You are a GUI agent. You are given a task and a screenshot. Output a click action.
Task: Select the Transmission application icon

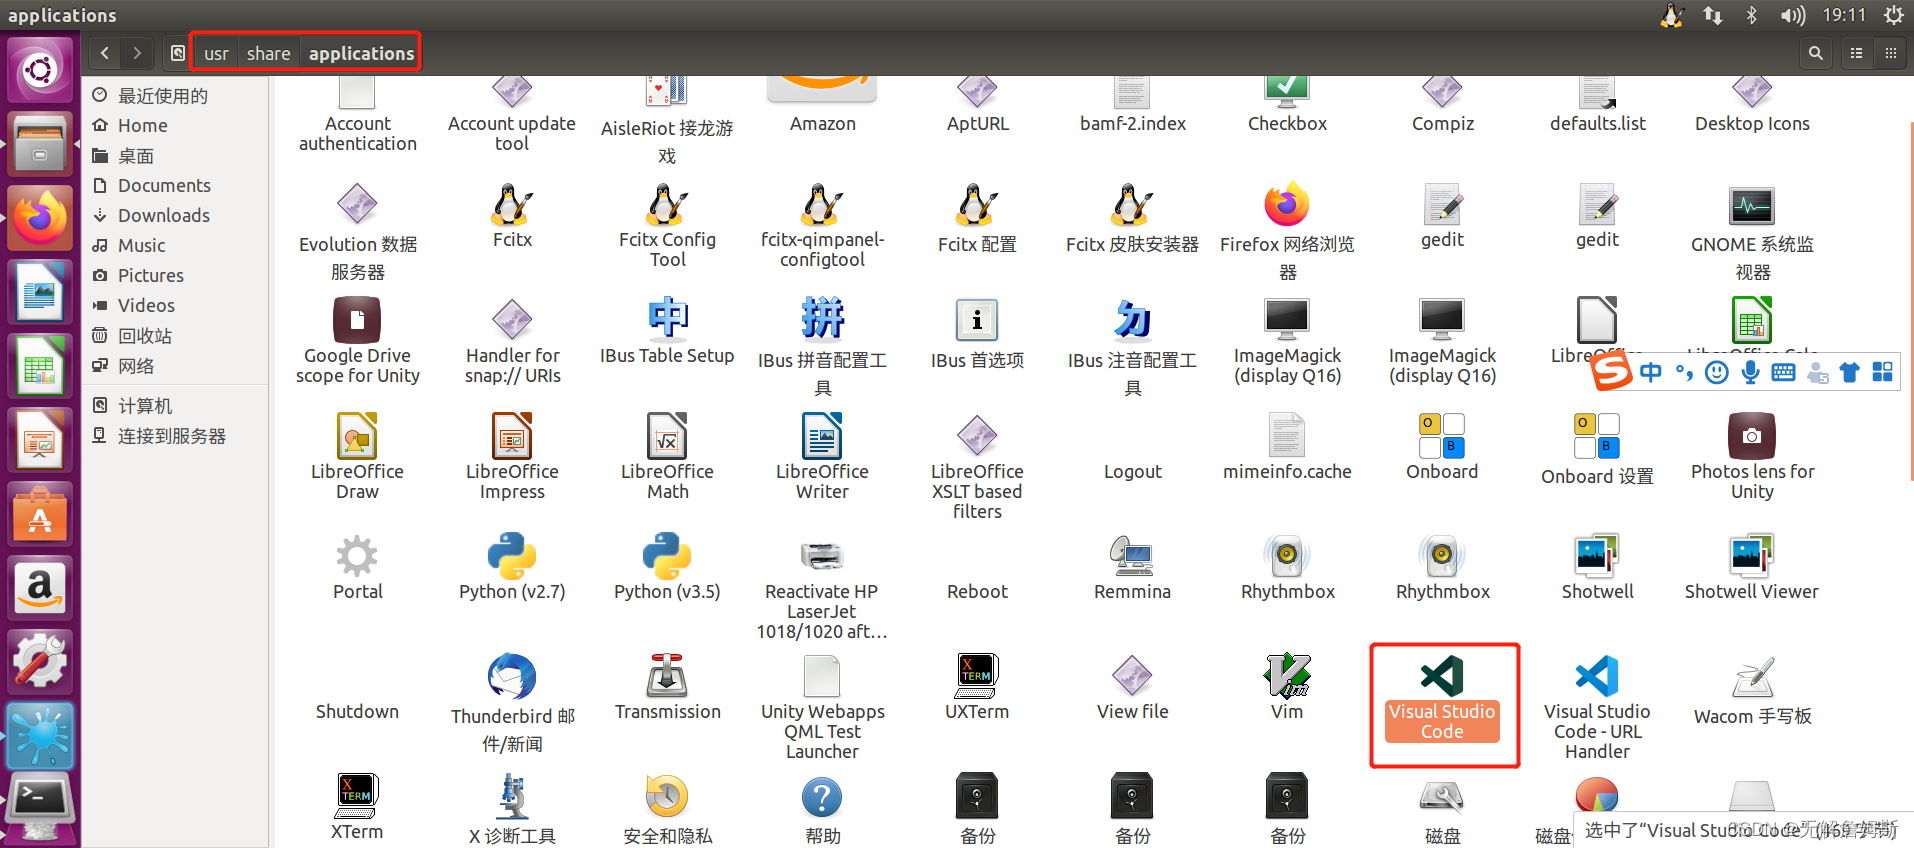[x=667, y=675]
